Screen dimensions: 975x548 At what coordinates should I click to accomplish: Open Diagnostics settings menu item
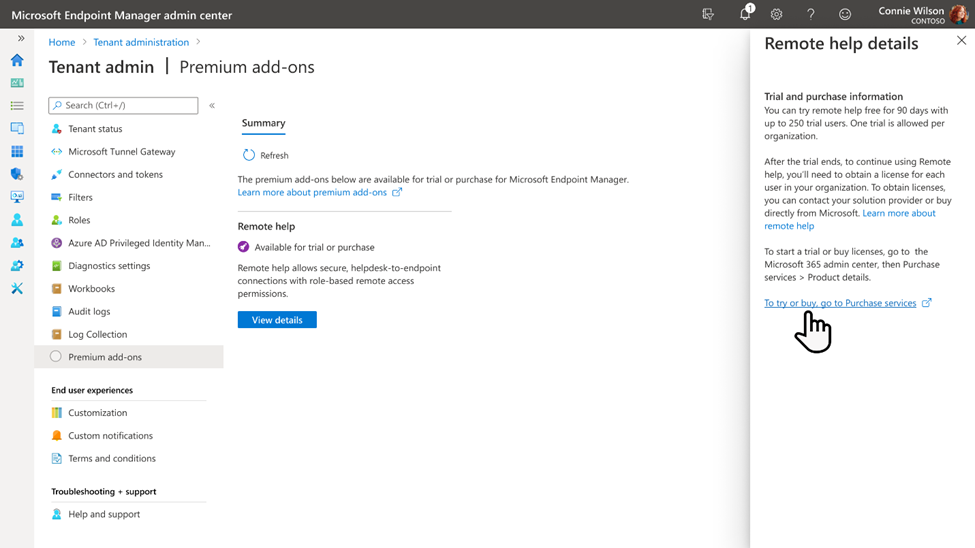click(109, 266)
